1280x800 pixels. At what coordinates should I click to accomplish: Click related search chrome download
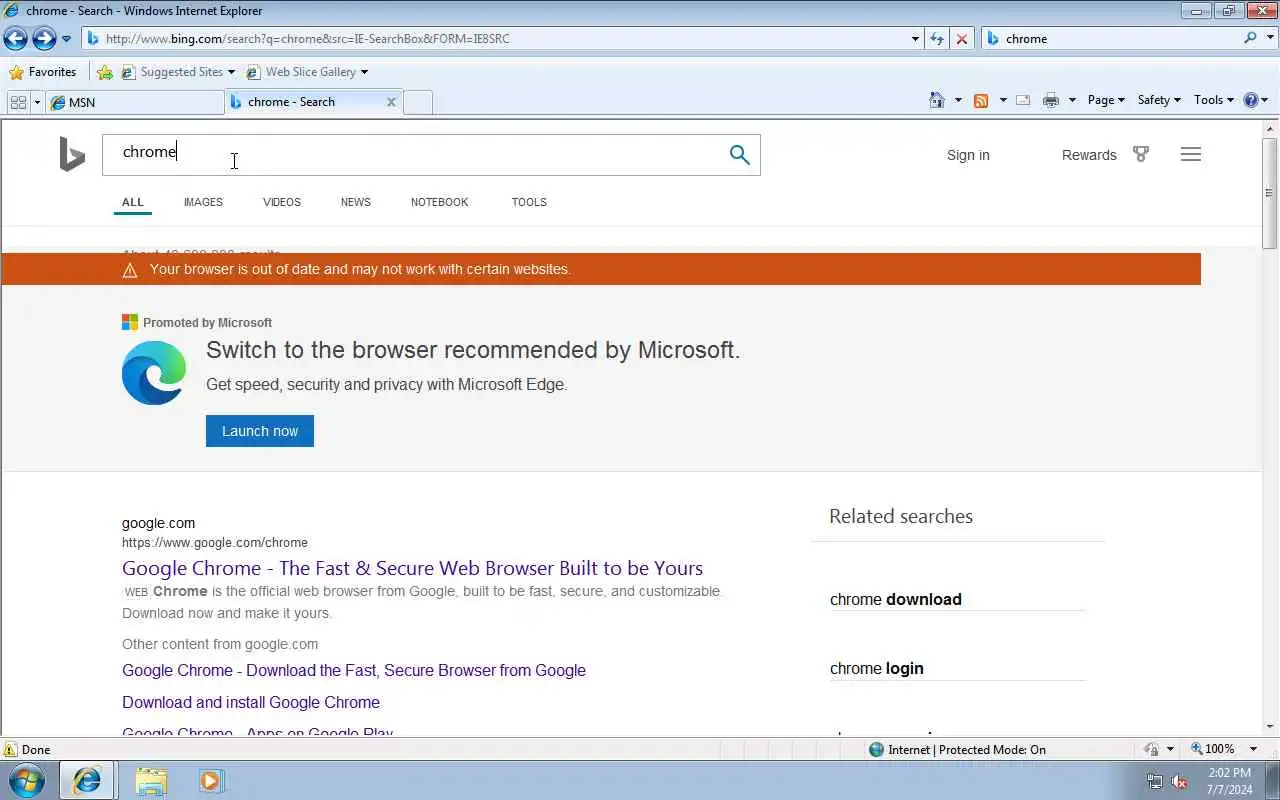[x=896, y=599]
